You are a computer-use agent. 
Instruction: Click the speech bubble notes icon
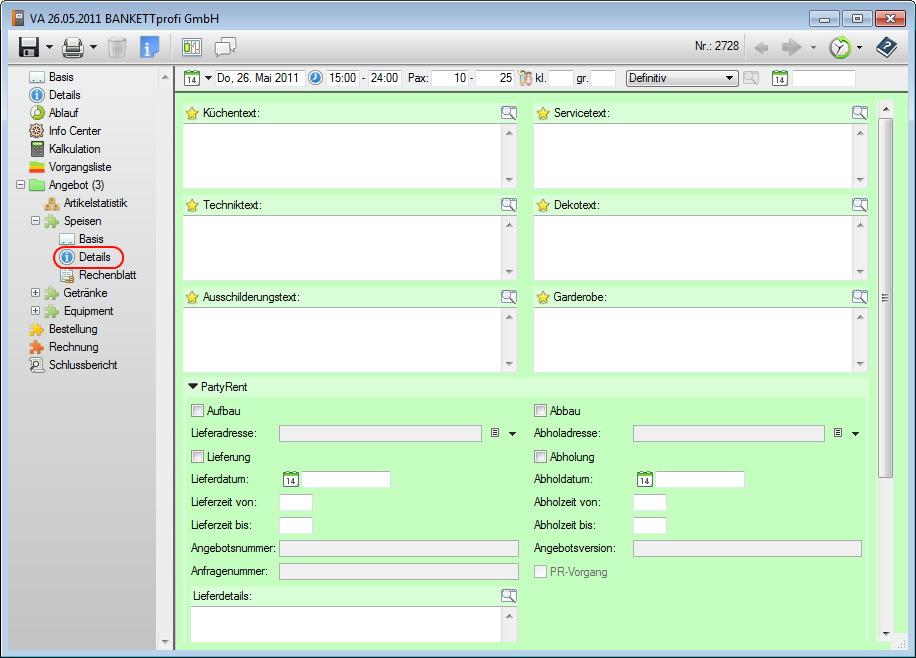click(225, 47)
